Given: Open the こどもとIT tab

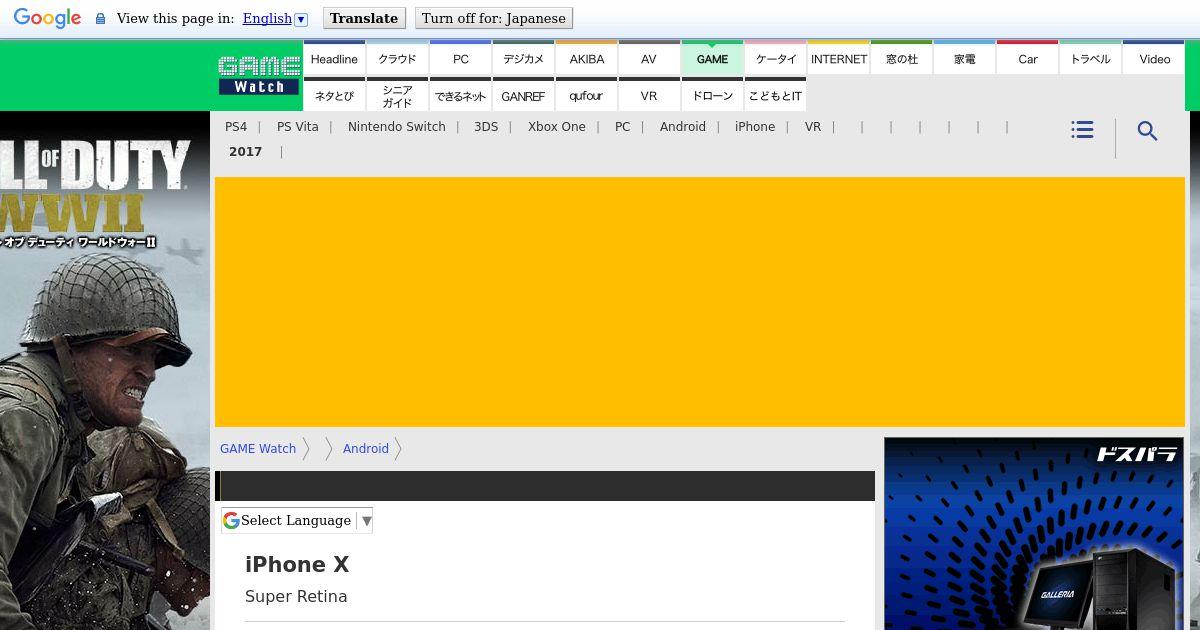Looking at the screenshot, I should pos(775,96).
